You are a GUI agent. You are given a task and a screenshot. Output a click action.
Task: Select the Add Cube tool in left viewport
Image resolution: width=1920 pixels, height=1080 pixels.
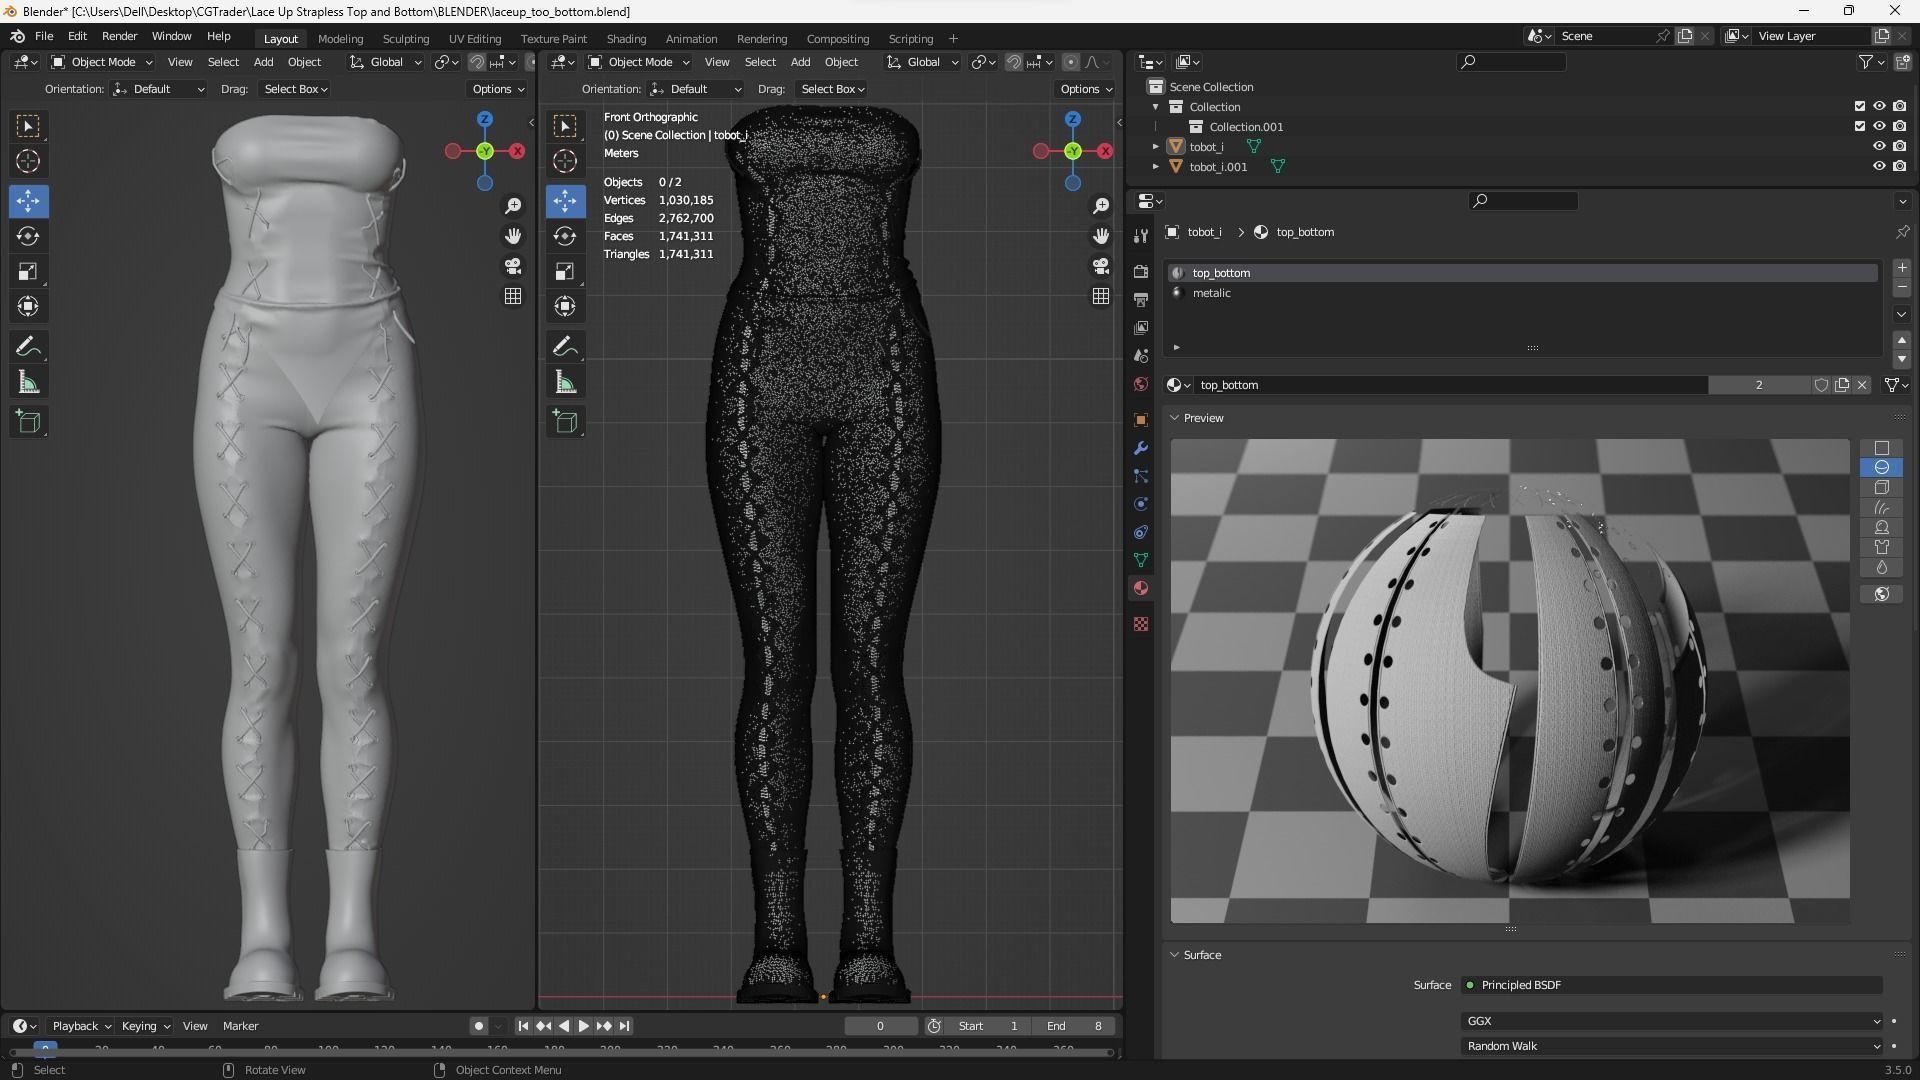(x=28, y=422)
